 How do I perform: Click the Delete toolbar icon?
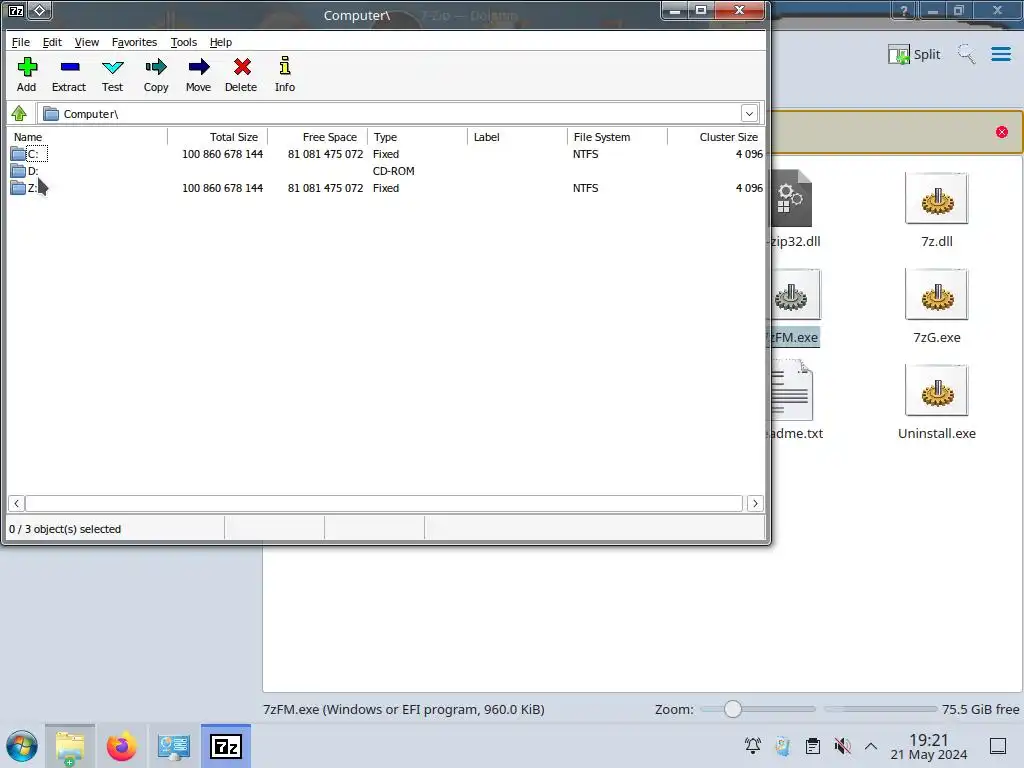click(x=242, y=67)
